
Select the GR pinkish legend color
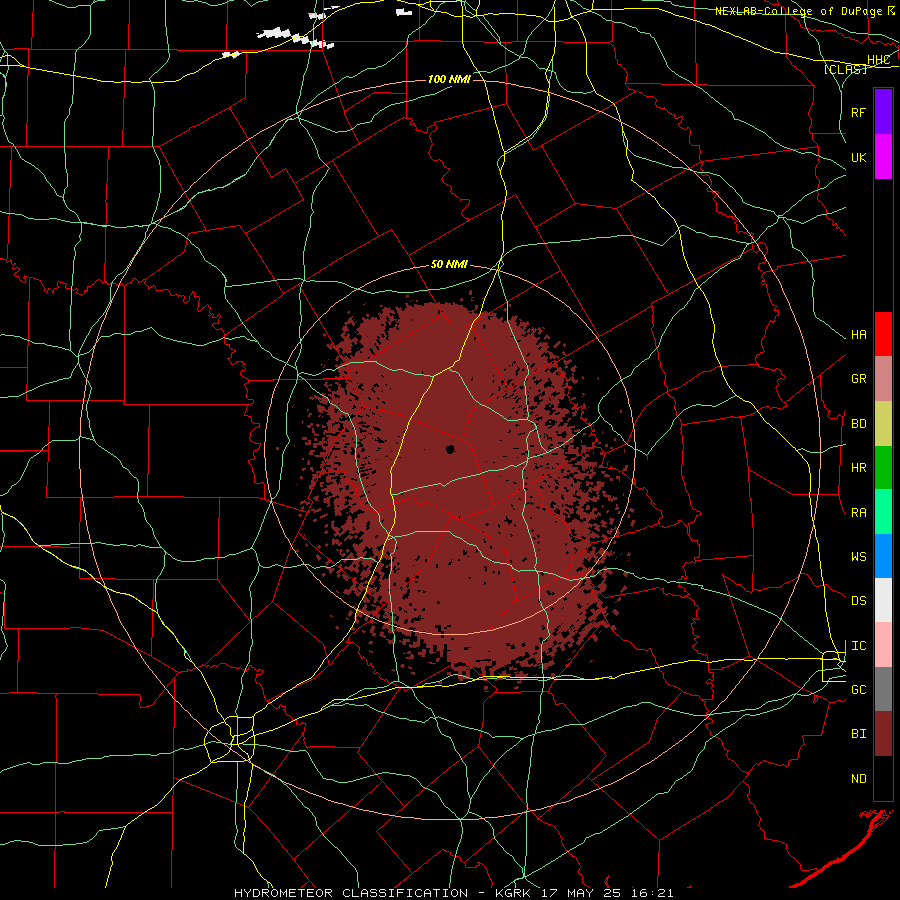click(x=883, y=379)
